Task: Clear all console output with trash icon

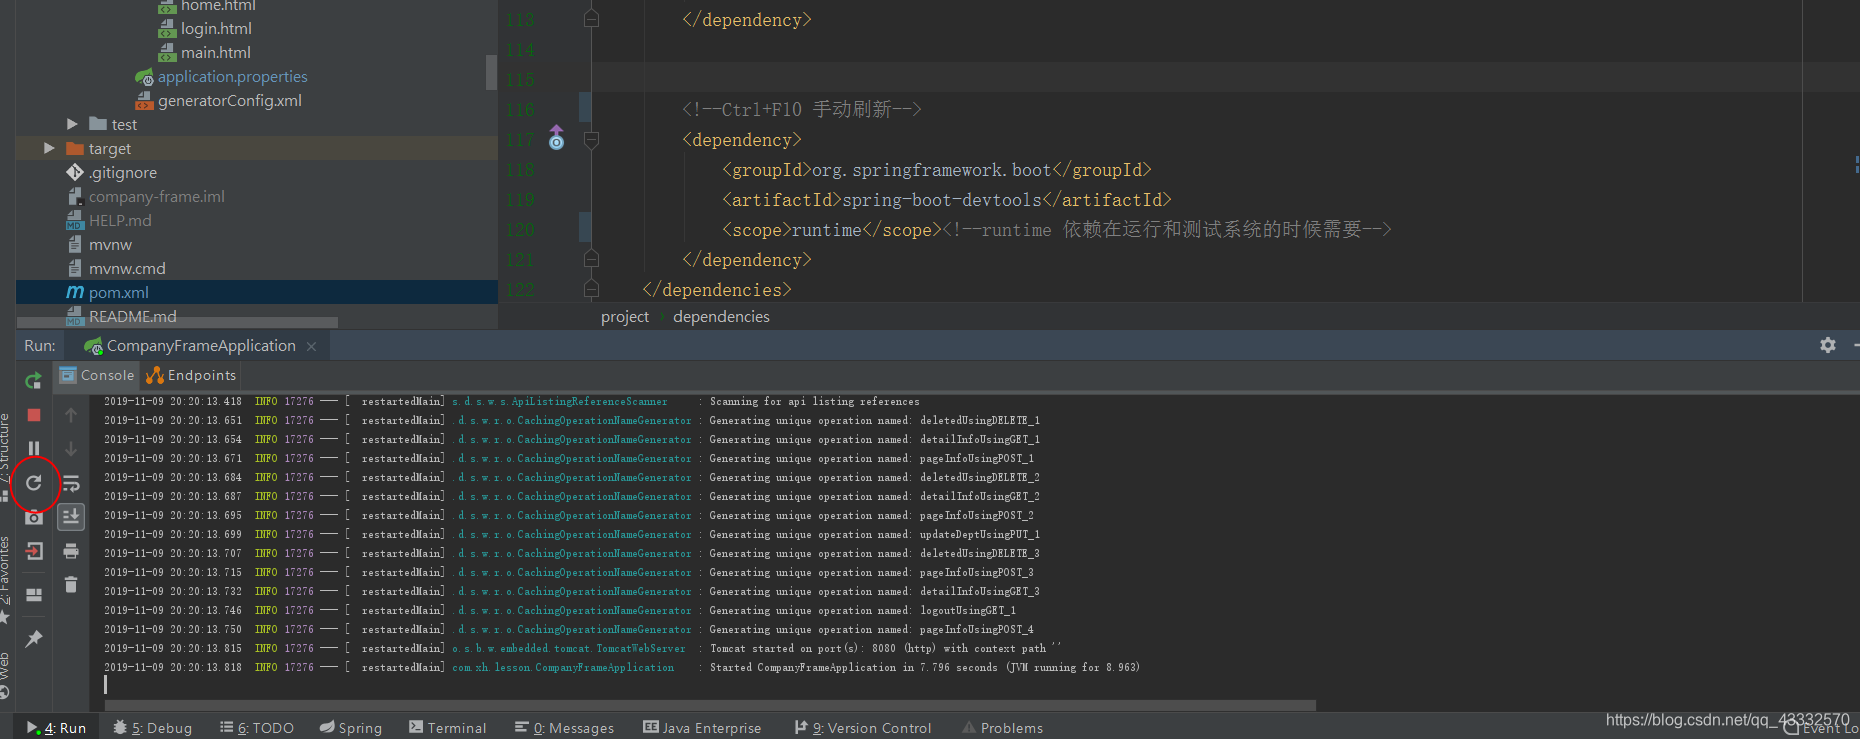Action: point(71,585)
